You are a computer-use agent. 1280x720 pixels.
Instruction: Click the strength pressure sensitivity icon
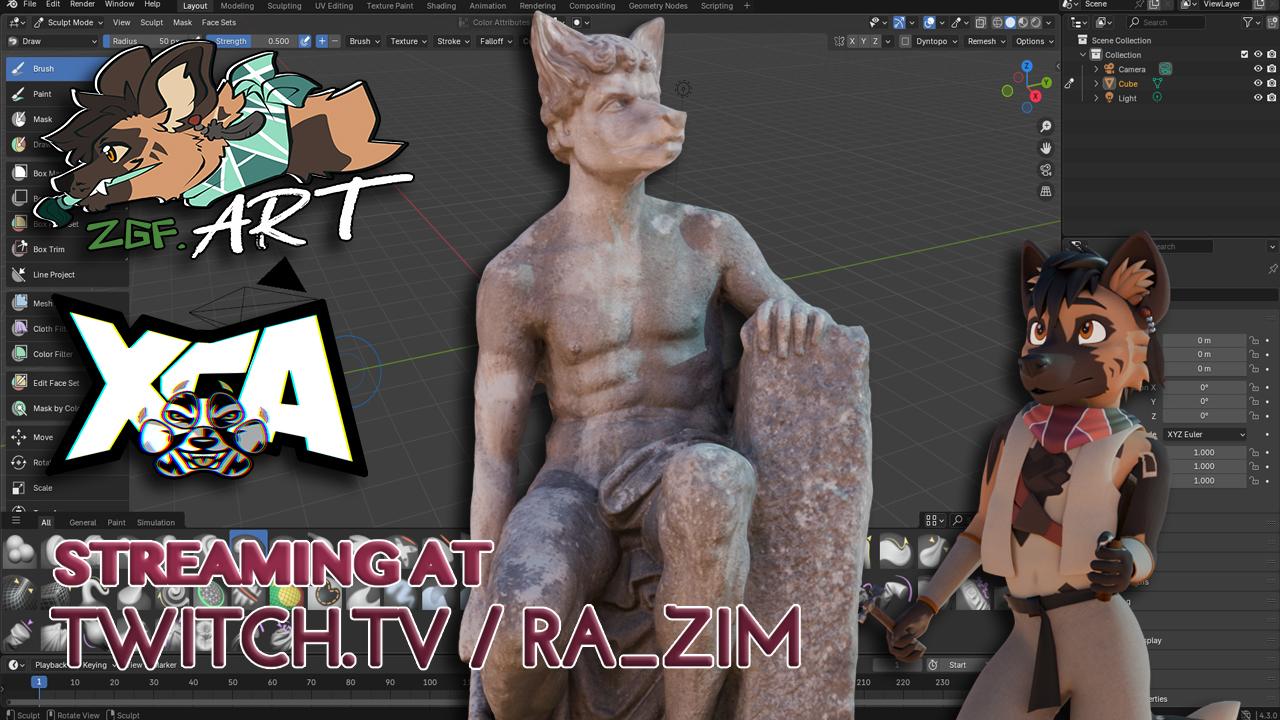coord(303,41)
